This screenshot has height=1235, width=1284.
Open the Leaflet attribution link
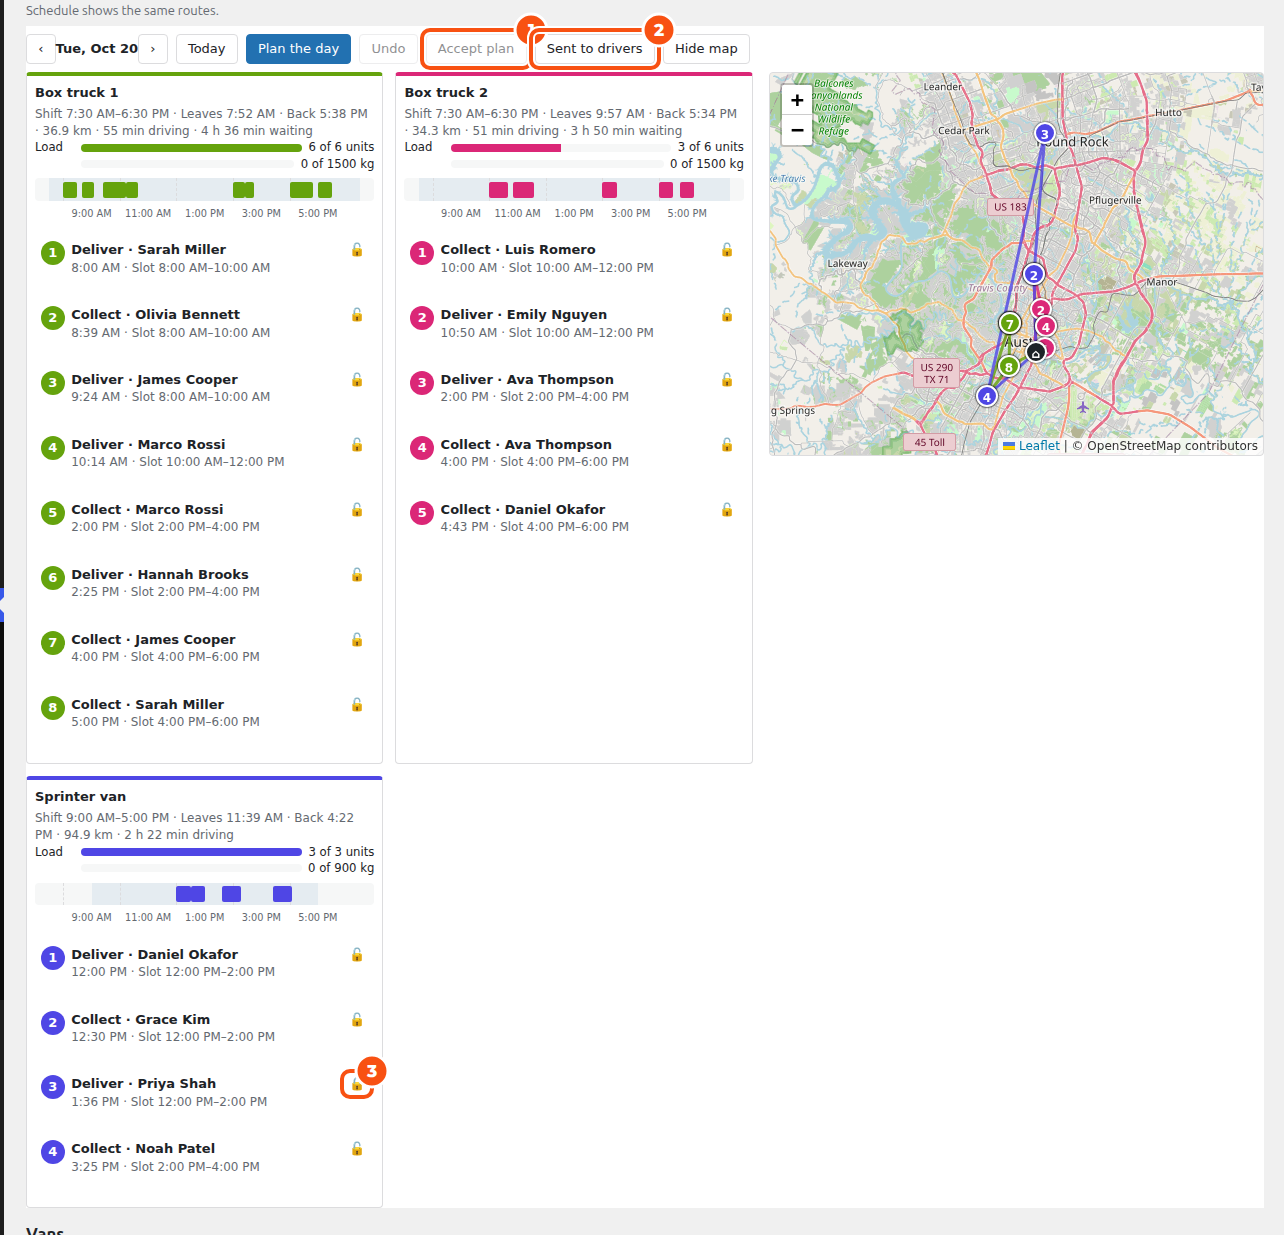coord(1031,446)
